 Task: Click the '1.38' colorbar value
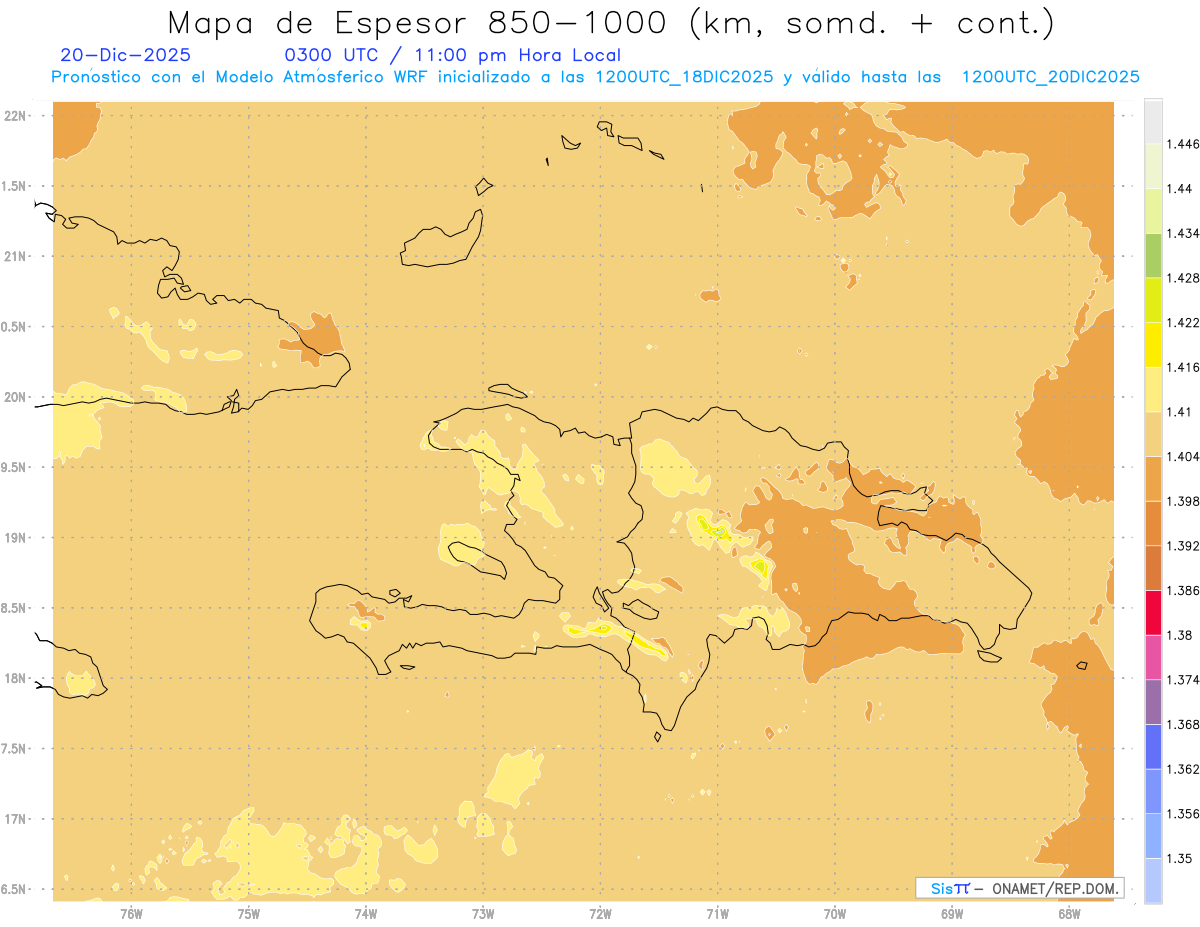pyautogui.click(x=1179, y=635)
